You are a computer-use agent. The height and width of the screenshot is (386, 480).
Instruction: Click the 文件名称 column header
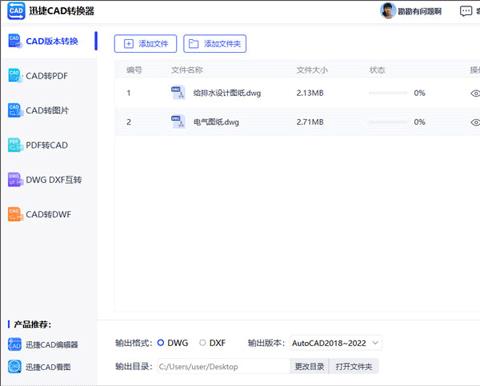187,70
